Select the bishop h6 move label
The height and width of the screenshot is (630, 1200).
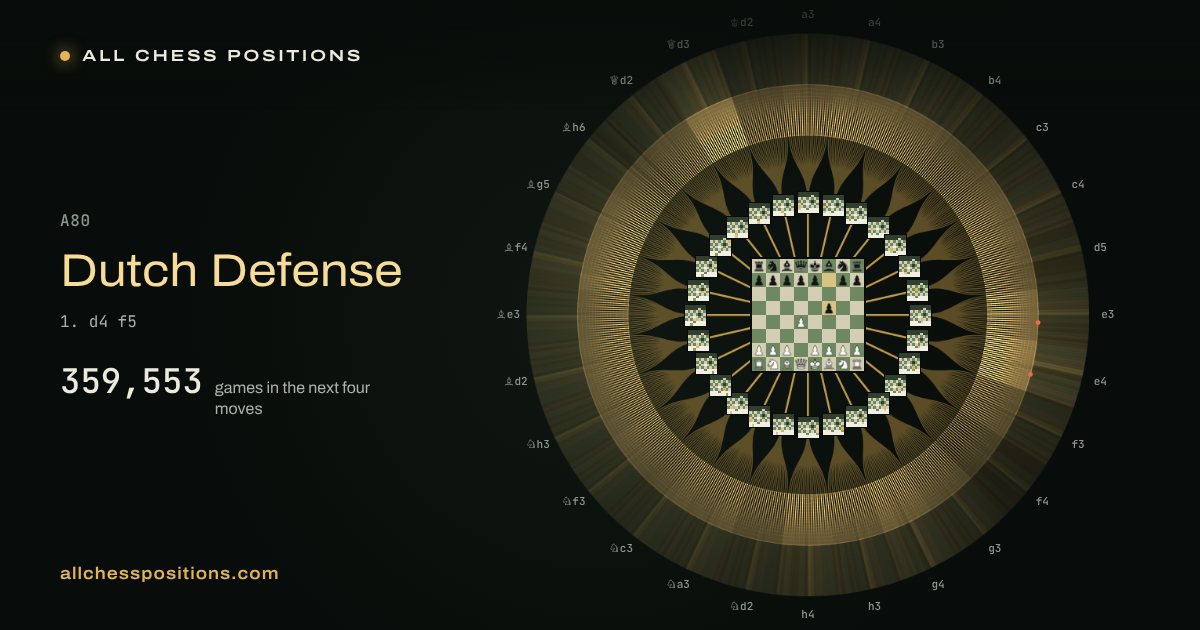point(574,127)
